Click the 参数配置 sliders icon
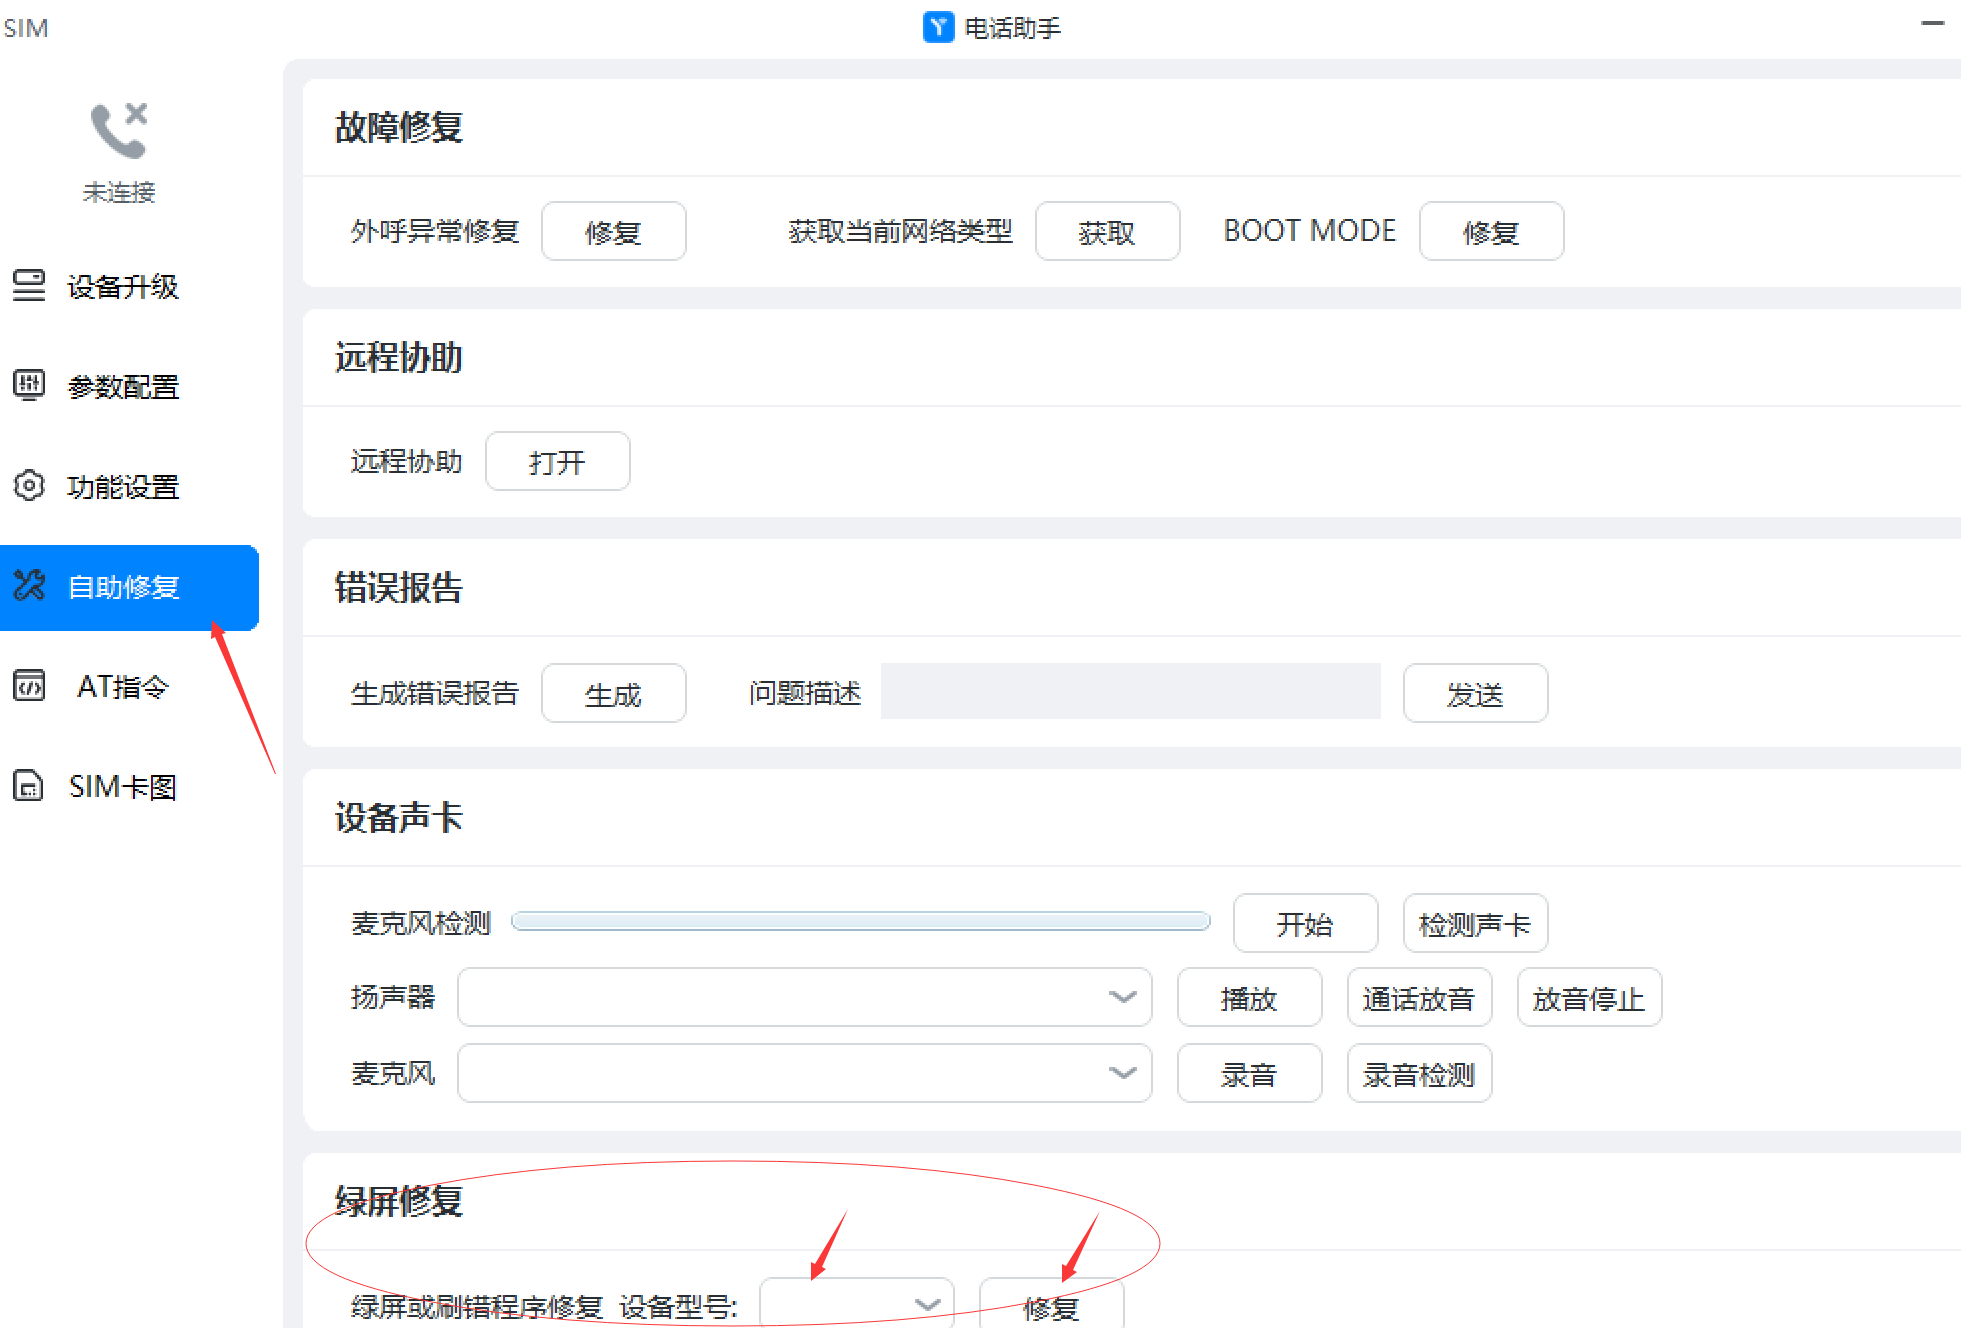 [x=29, y=385]
